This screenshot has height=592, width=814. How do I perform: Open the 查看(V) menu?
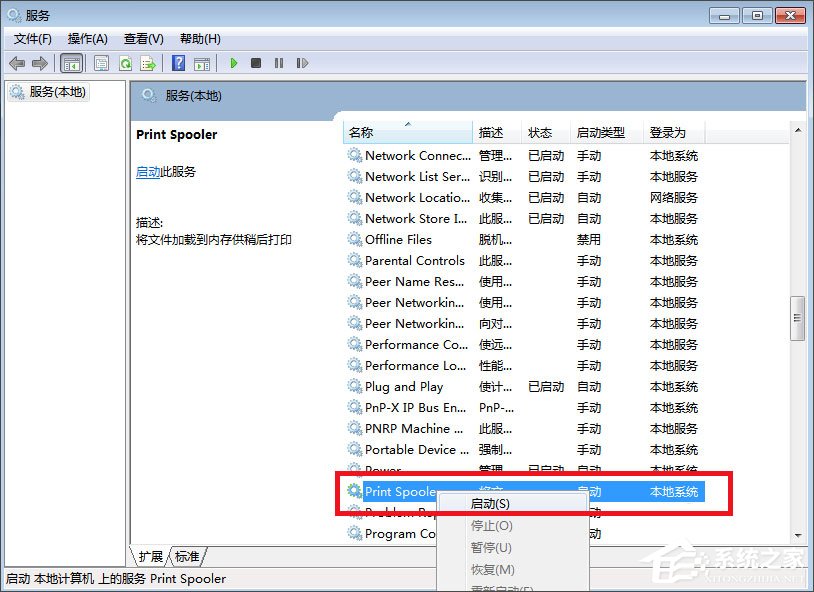(x=143, y=38)
